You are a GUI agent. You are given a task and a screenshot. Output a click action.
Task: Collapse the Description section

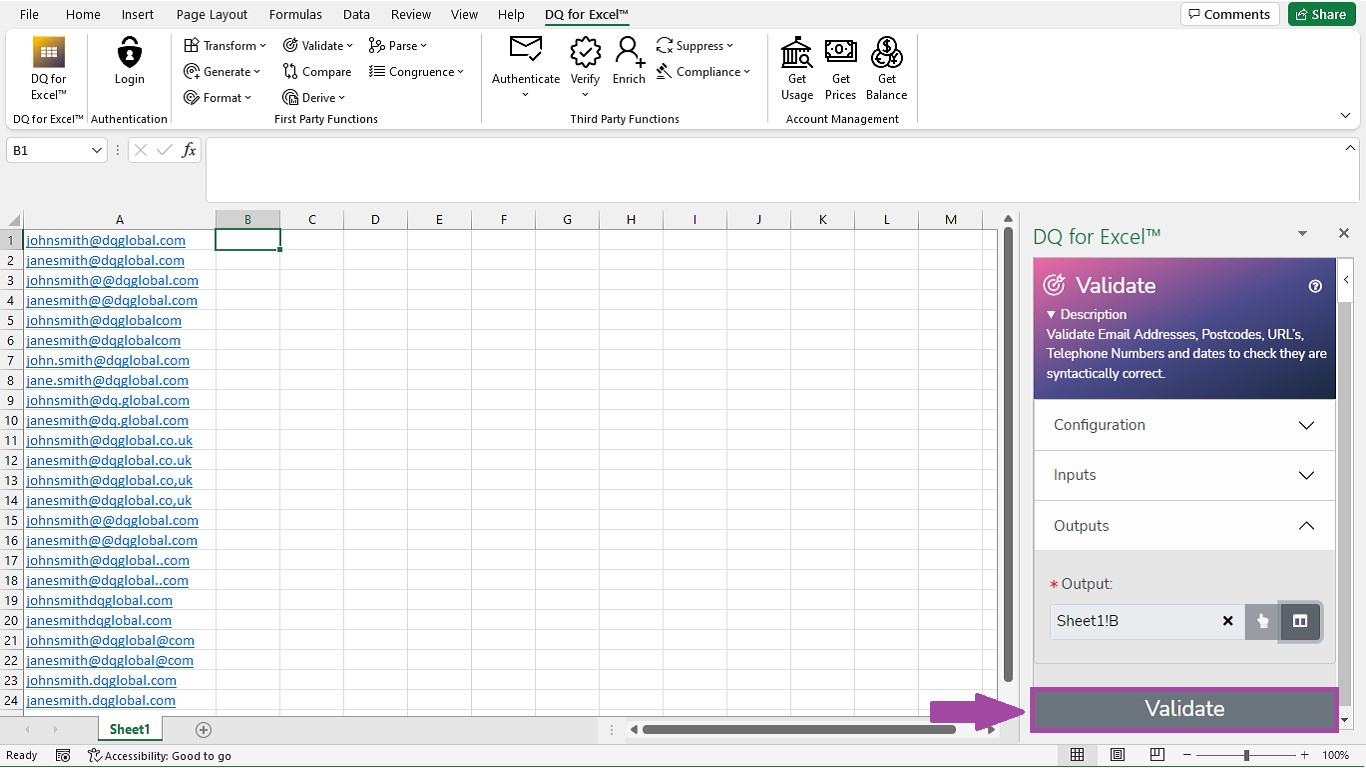(x=1087, y=314)
